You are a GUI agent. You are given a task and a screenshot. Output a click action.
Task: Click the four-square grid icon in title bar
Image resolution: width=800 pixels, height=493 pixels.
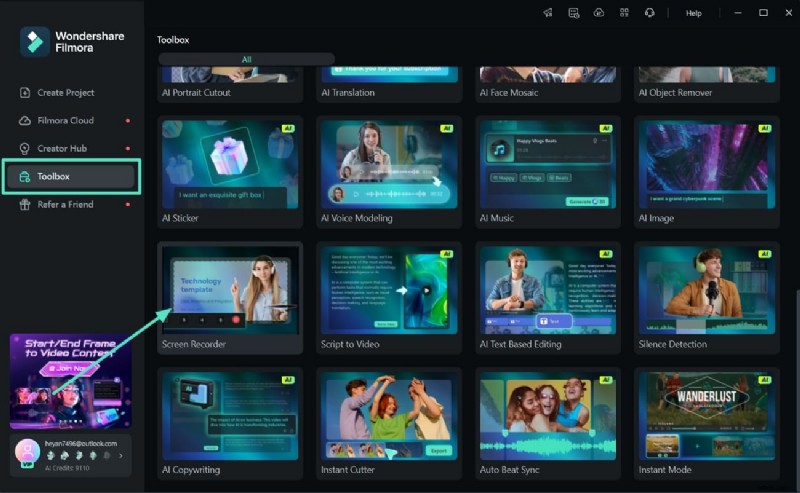tap(624, 13)
